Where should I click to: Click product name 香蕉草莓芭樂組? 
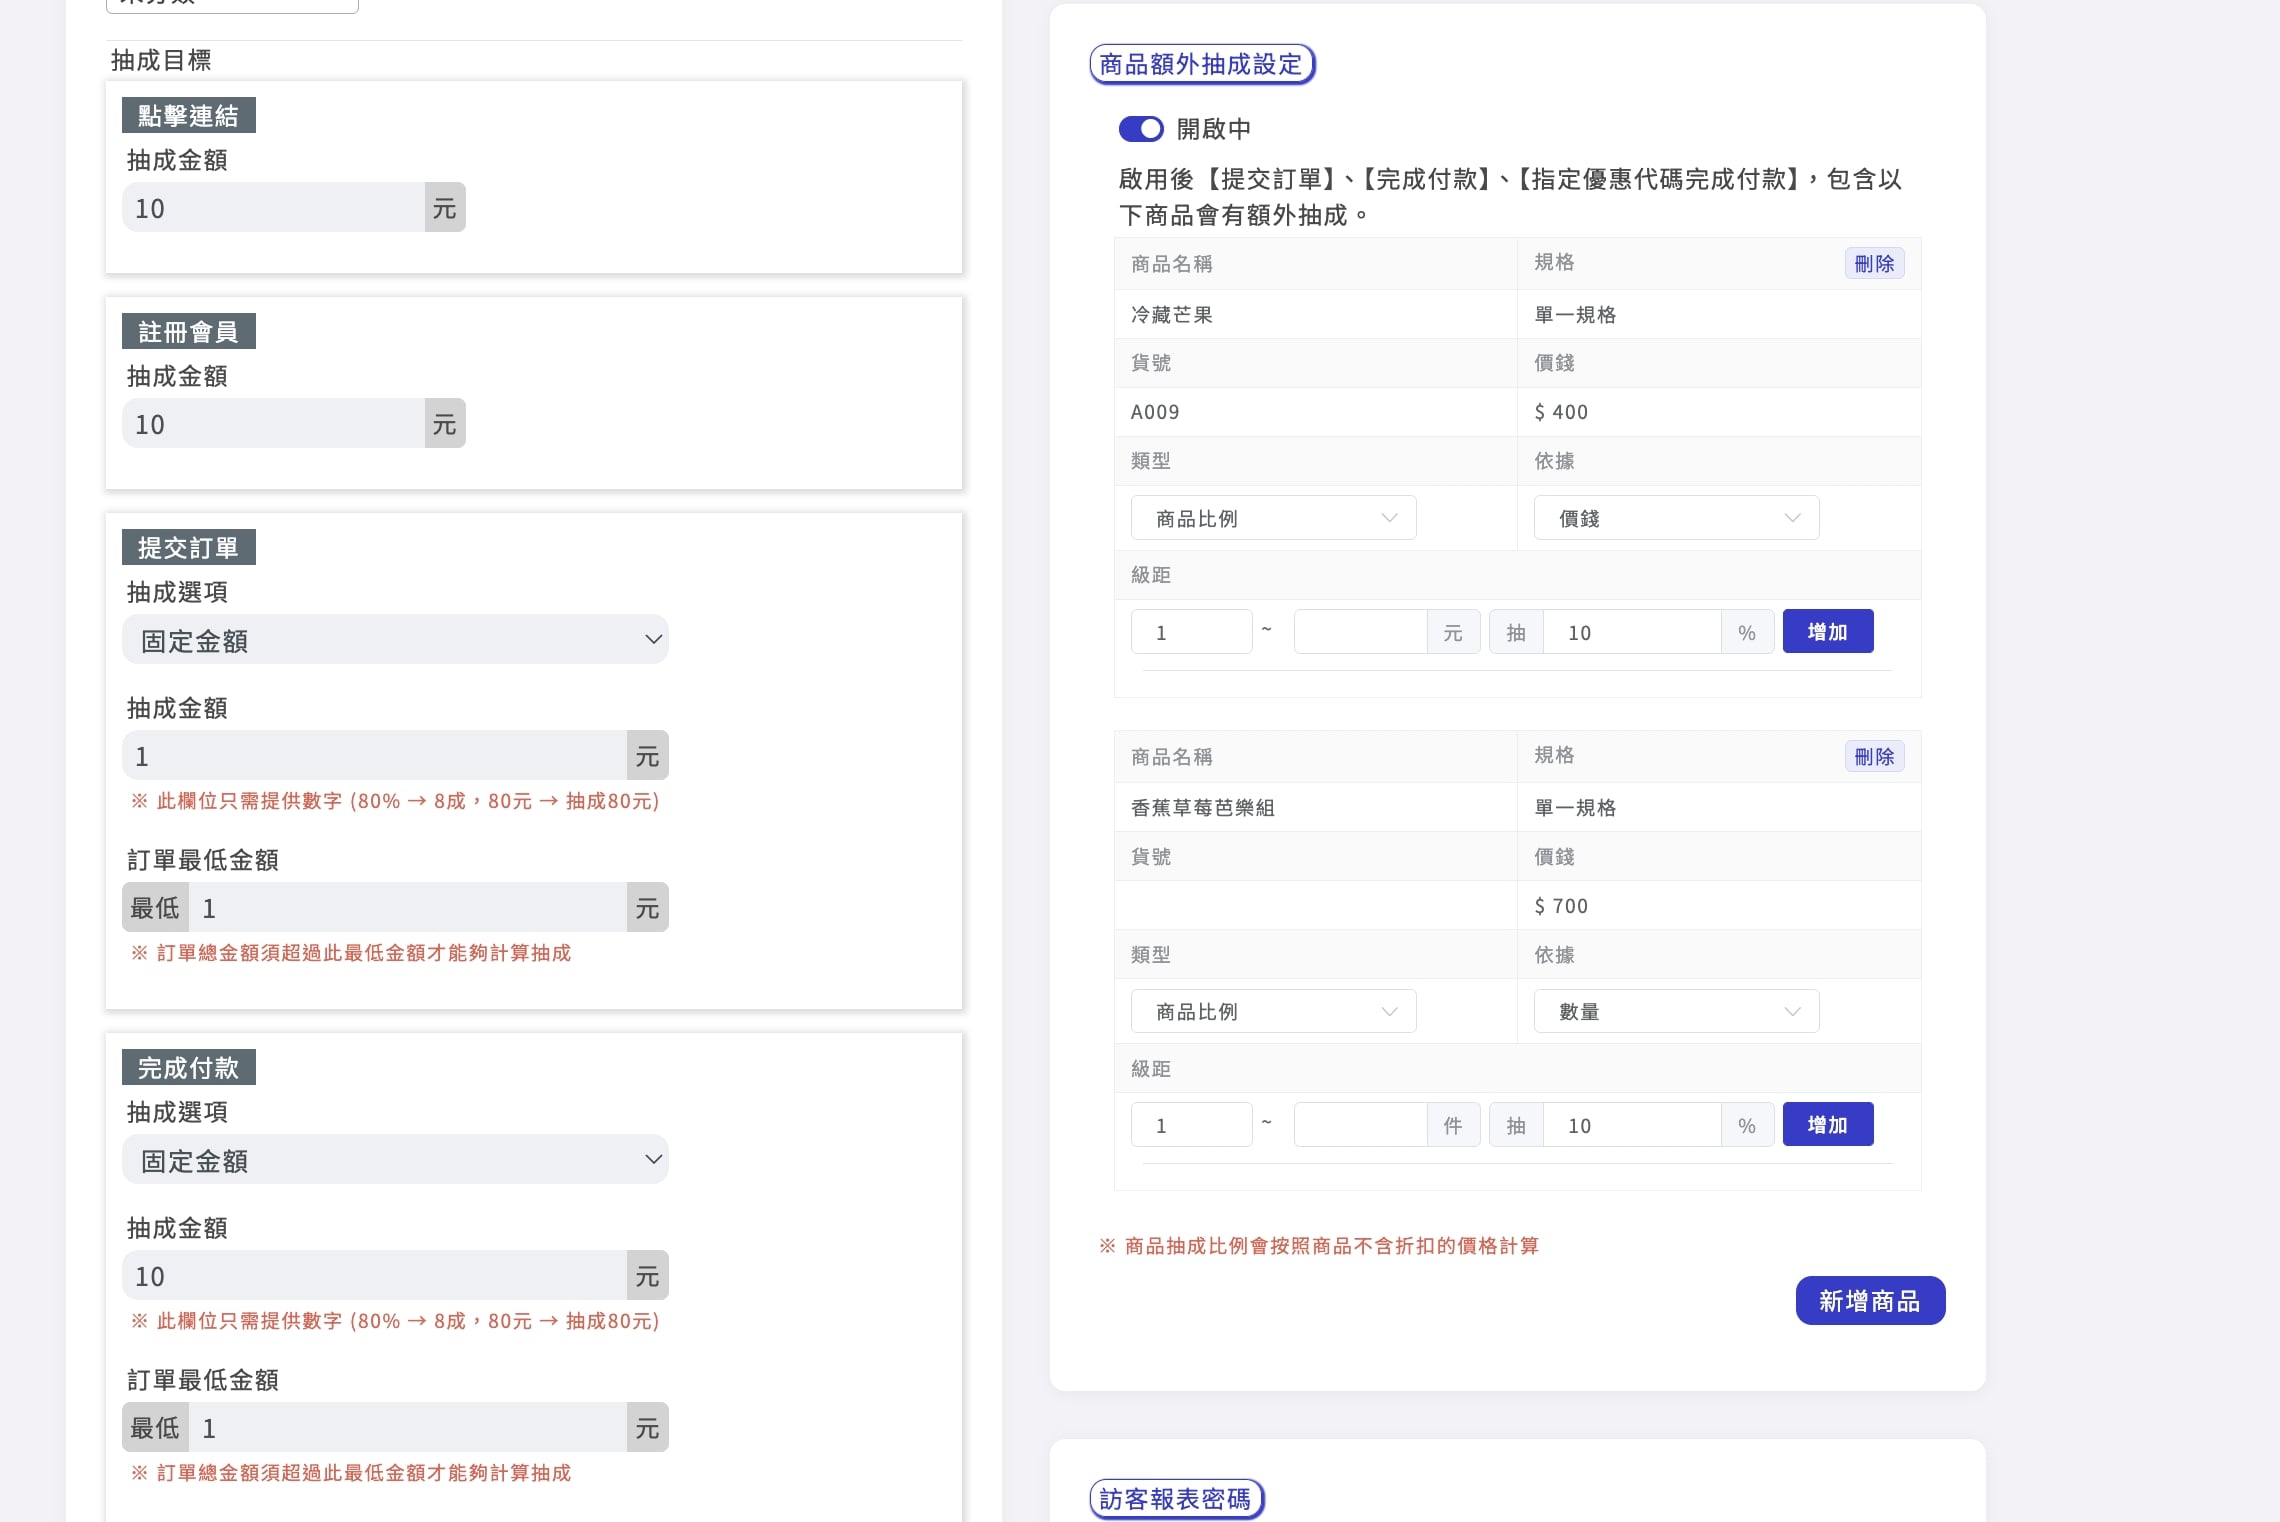click(1202, 808)
